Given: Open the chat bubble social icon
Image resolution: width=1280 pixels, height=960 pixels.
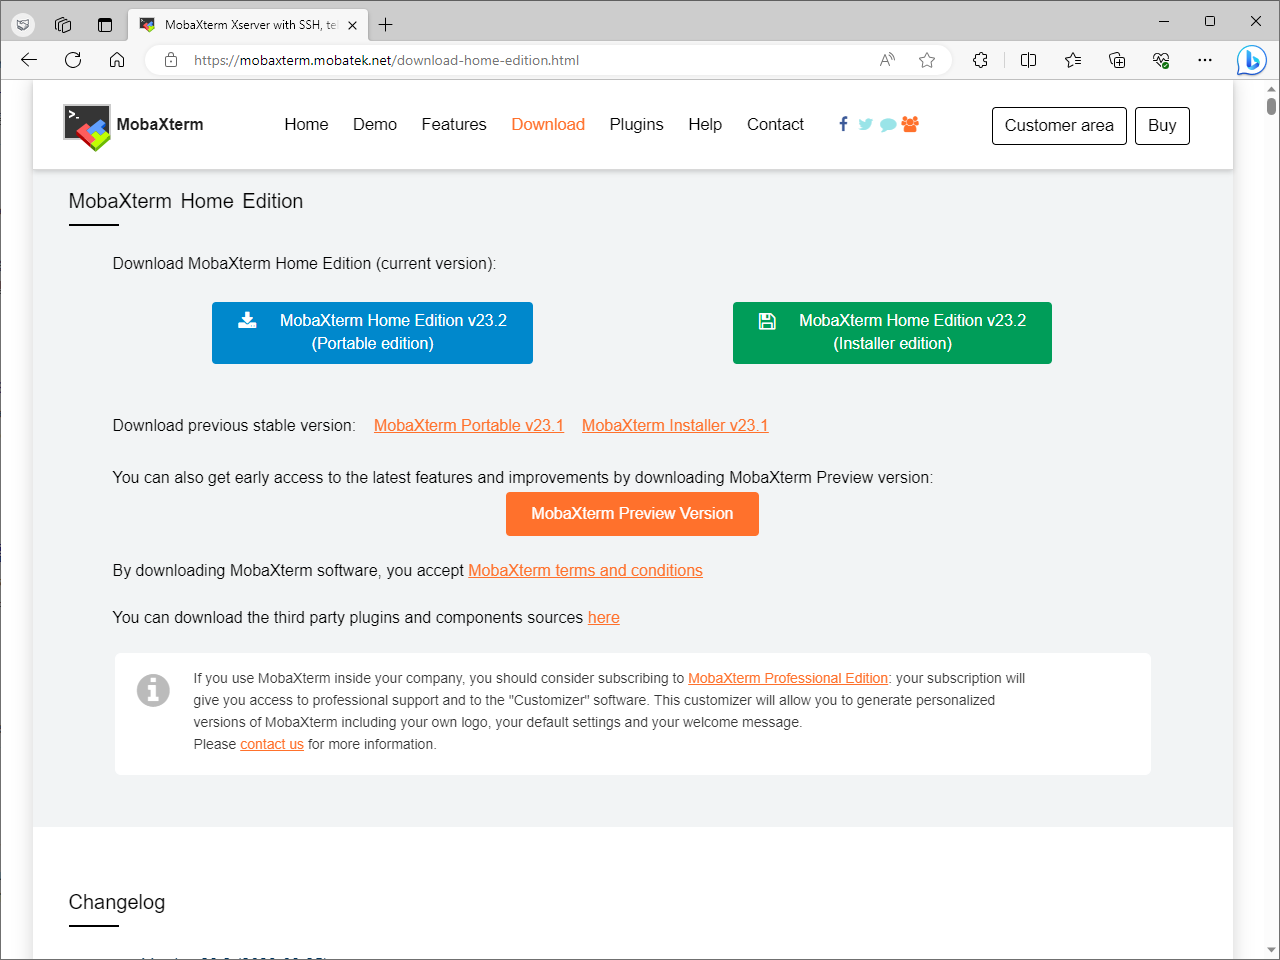Looking at the screenshot, I should point(887,125).
